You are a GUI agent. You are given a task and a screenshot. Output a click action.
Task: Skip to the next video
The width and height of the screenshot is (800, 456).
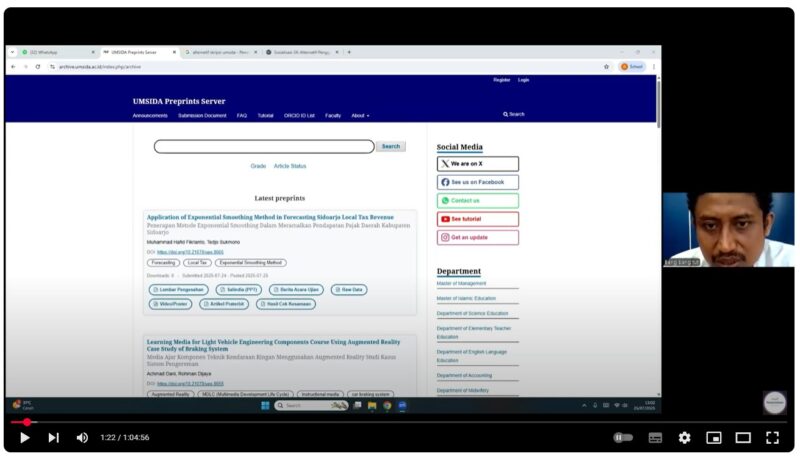pos(54,438)
